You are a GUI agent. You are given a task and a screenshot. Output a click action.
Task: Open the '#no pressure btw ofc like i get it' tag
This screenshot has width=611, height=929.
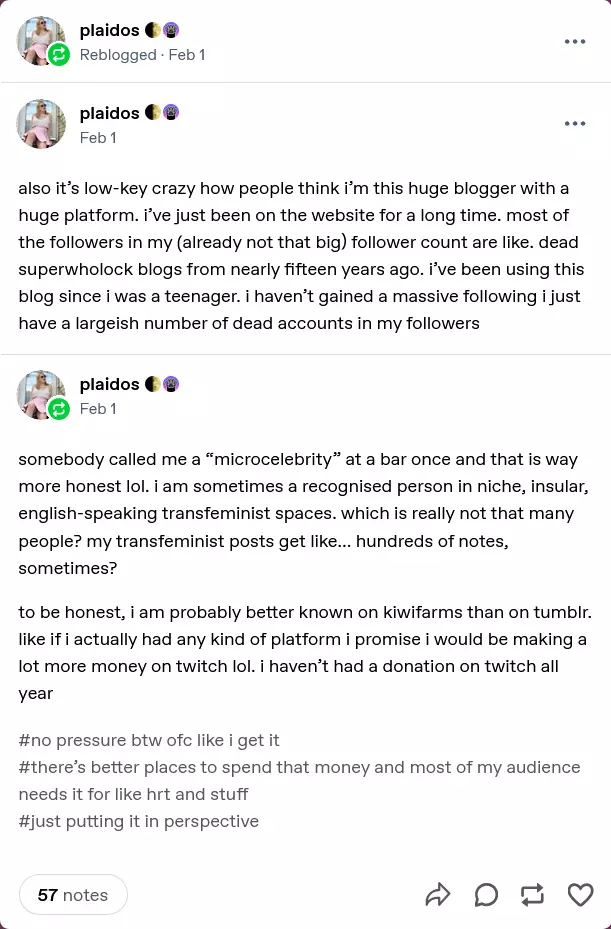[x=149, y=740]
